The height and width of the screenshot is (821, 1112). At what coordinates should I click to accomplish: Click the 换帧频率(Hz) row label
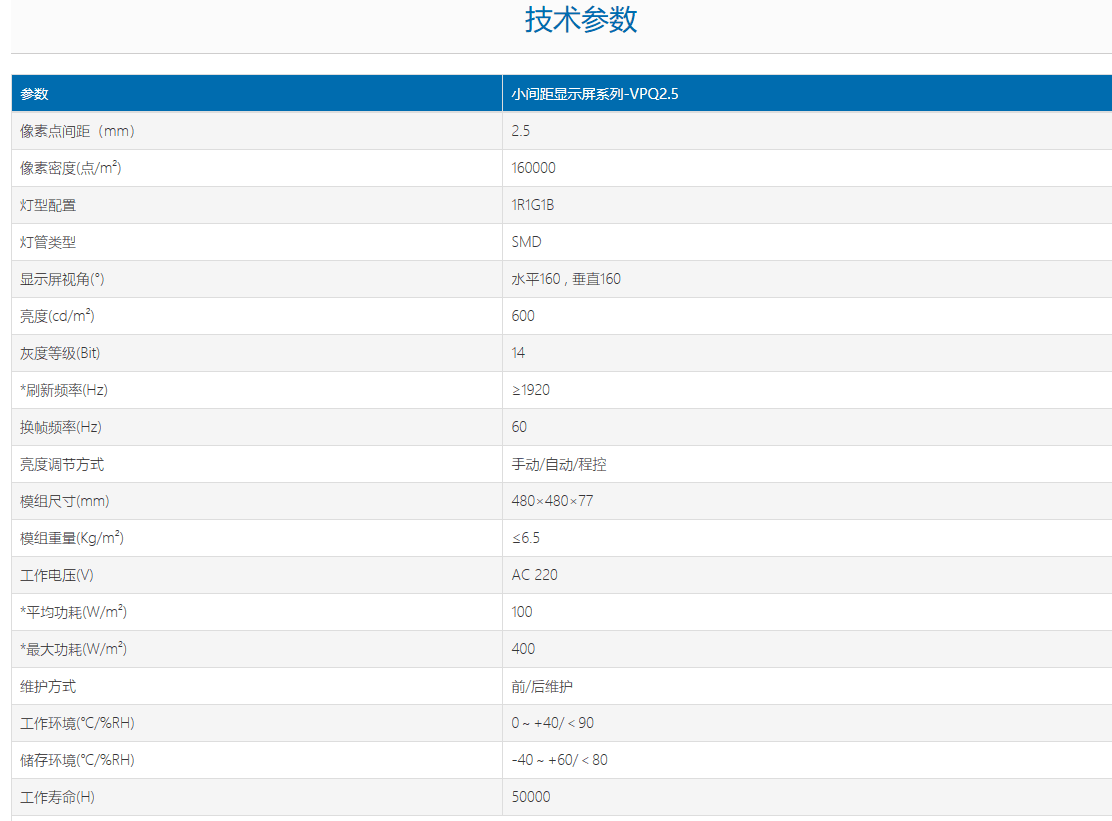(61, 427)
